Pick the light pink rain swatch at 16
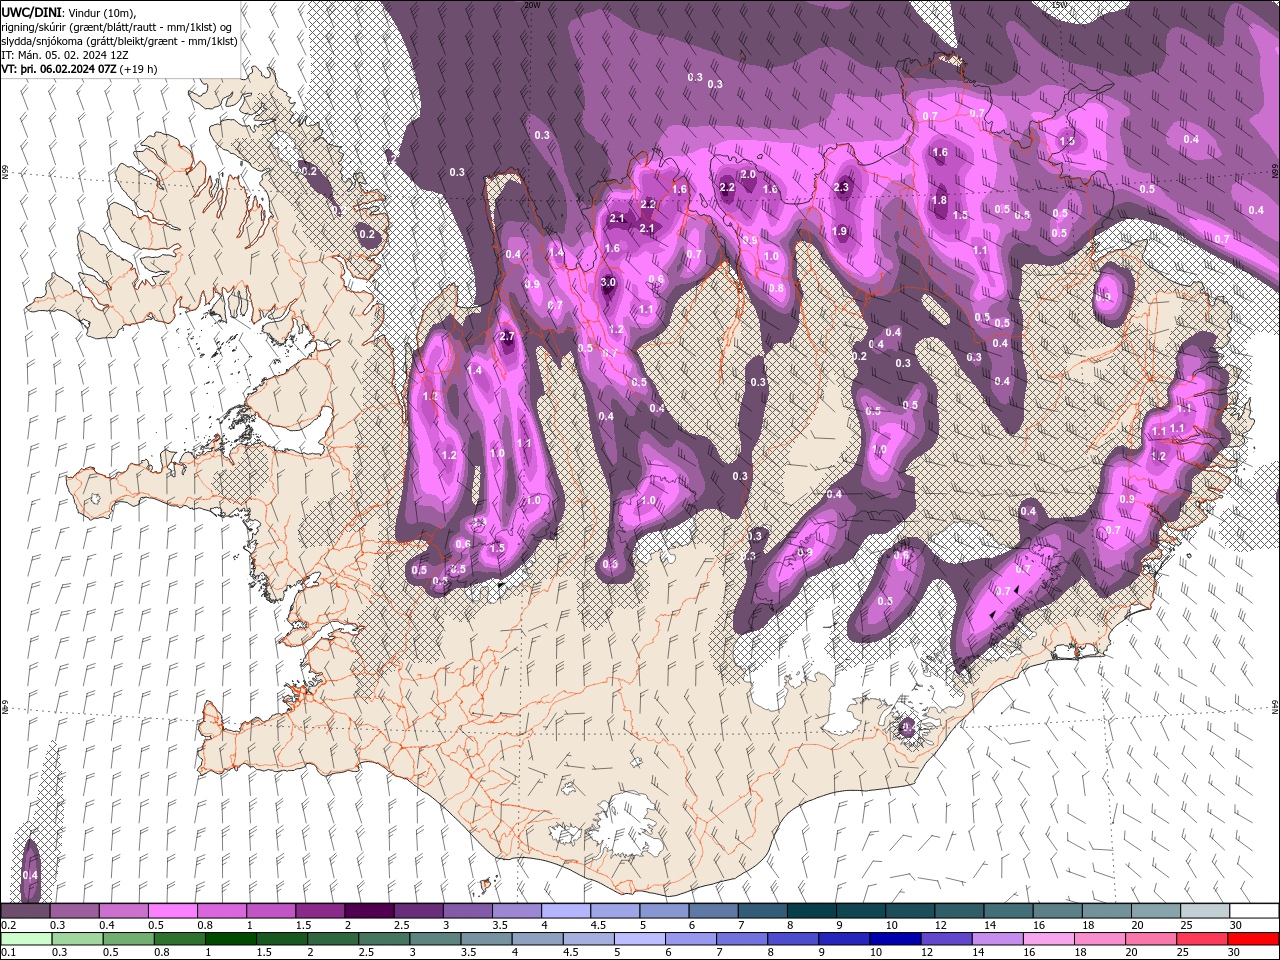Viewport: 1280px width, 960px height. point(1049,938)
